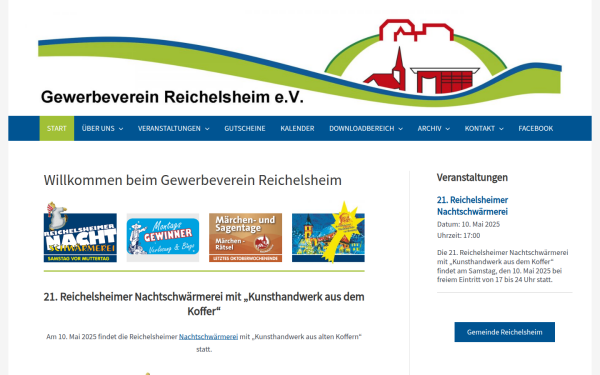Open sidebar link 21. Reichelsheimer Nachtschwärmerei

(x=473, y=205)
